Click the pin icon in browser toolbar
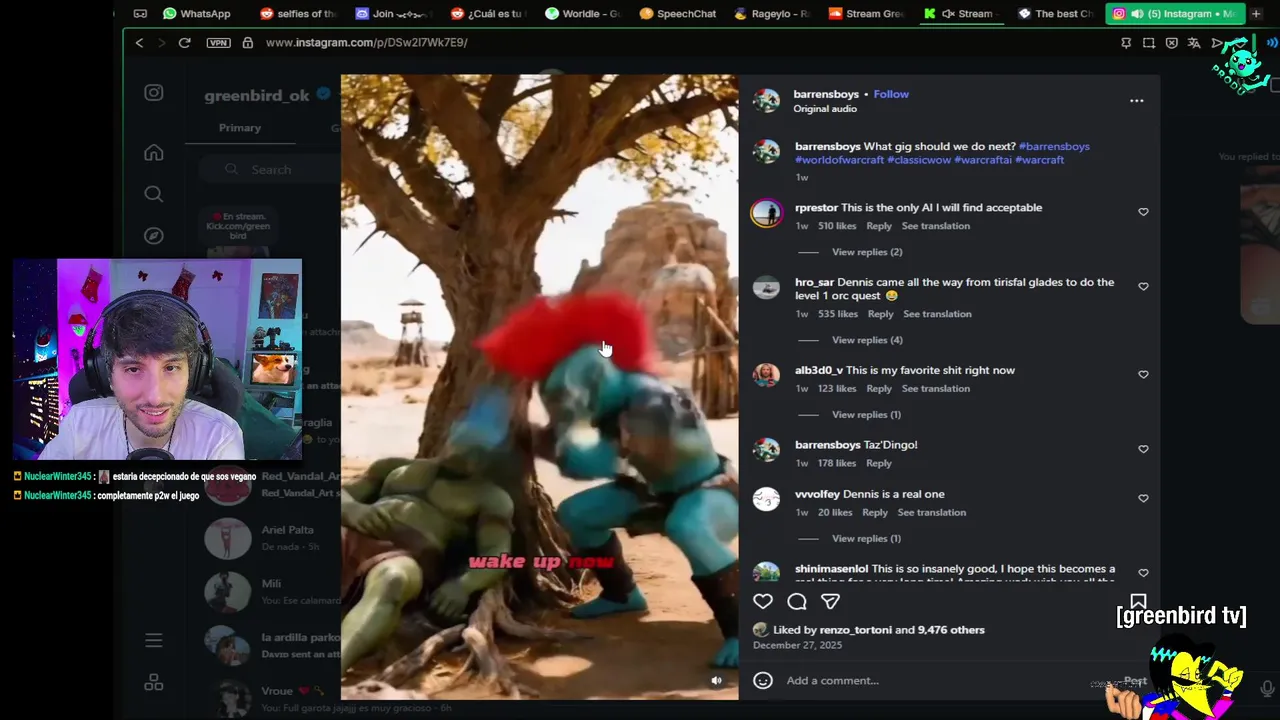Viewport: 1280px width, 720px height. tap(1126, 43)
